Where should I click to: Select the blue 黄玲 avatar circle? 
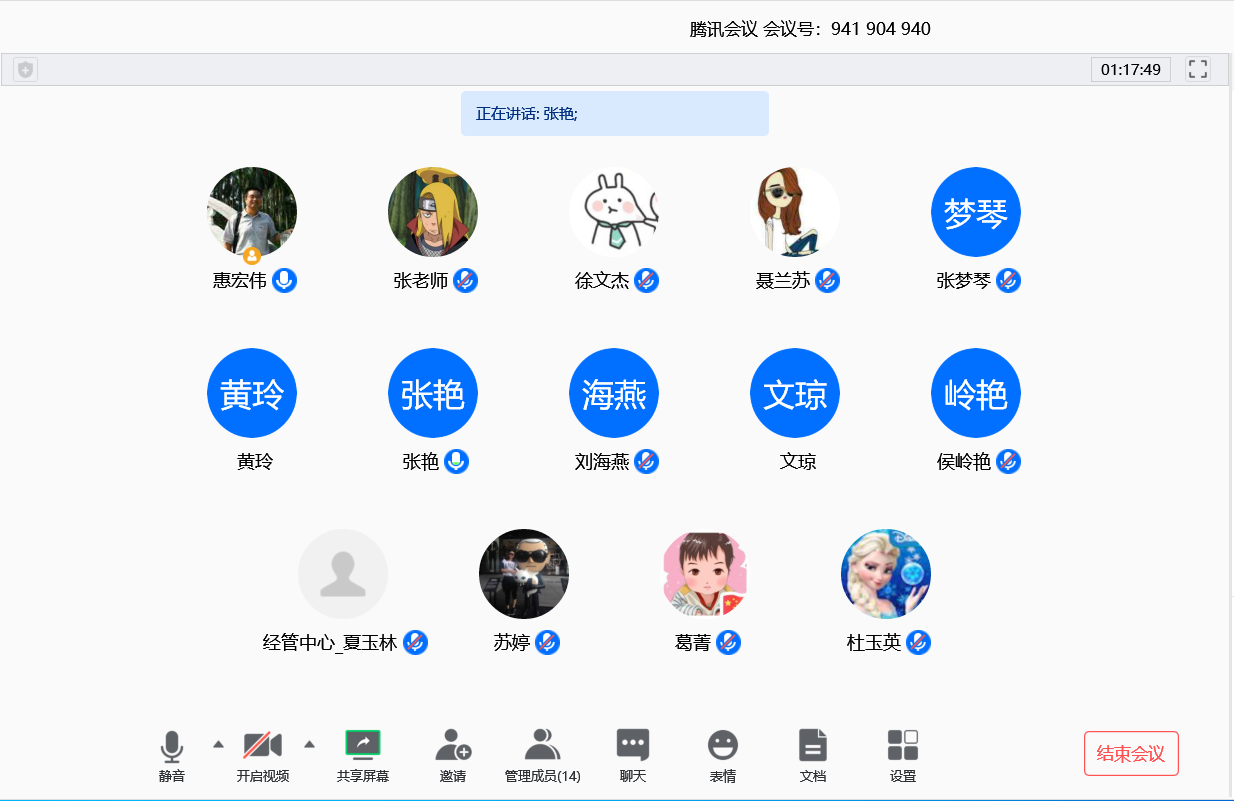tap(252, 393)
